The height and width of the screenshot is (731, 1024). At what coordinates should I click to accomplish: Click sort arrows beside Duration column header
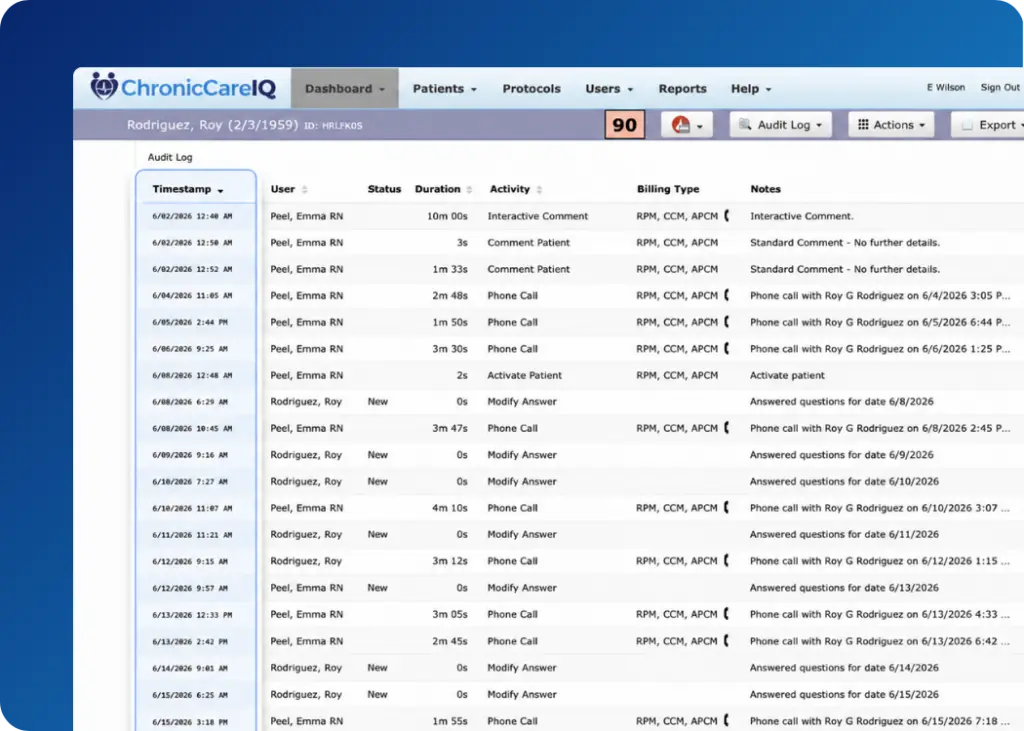pos(470,189)
